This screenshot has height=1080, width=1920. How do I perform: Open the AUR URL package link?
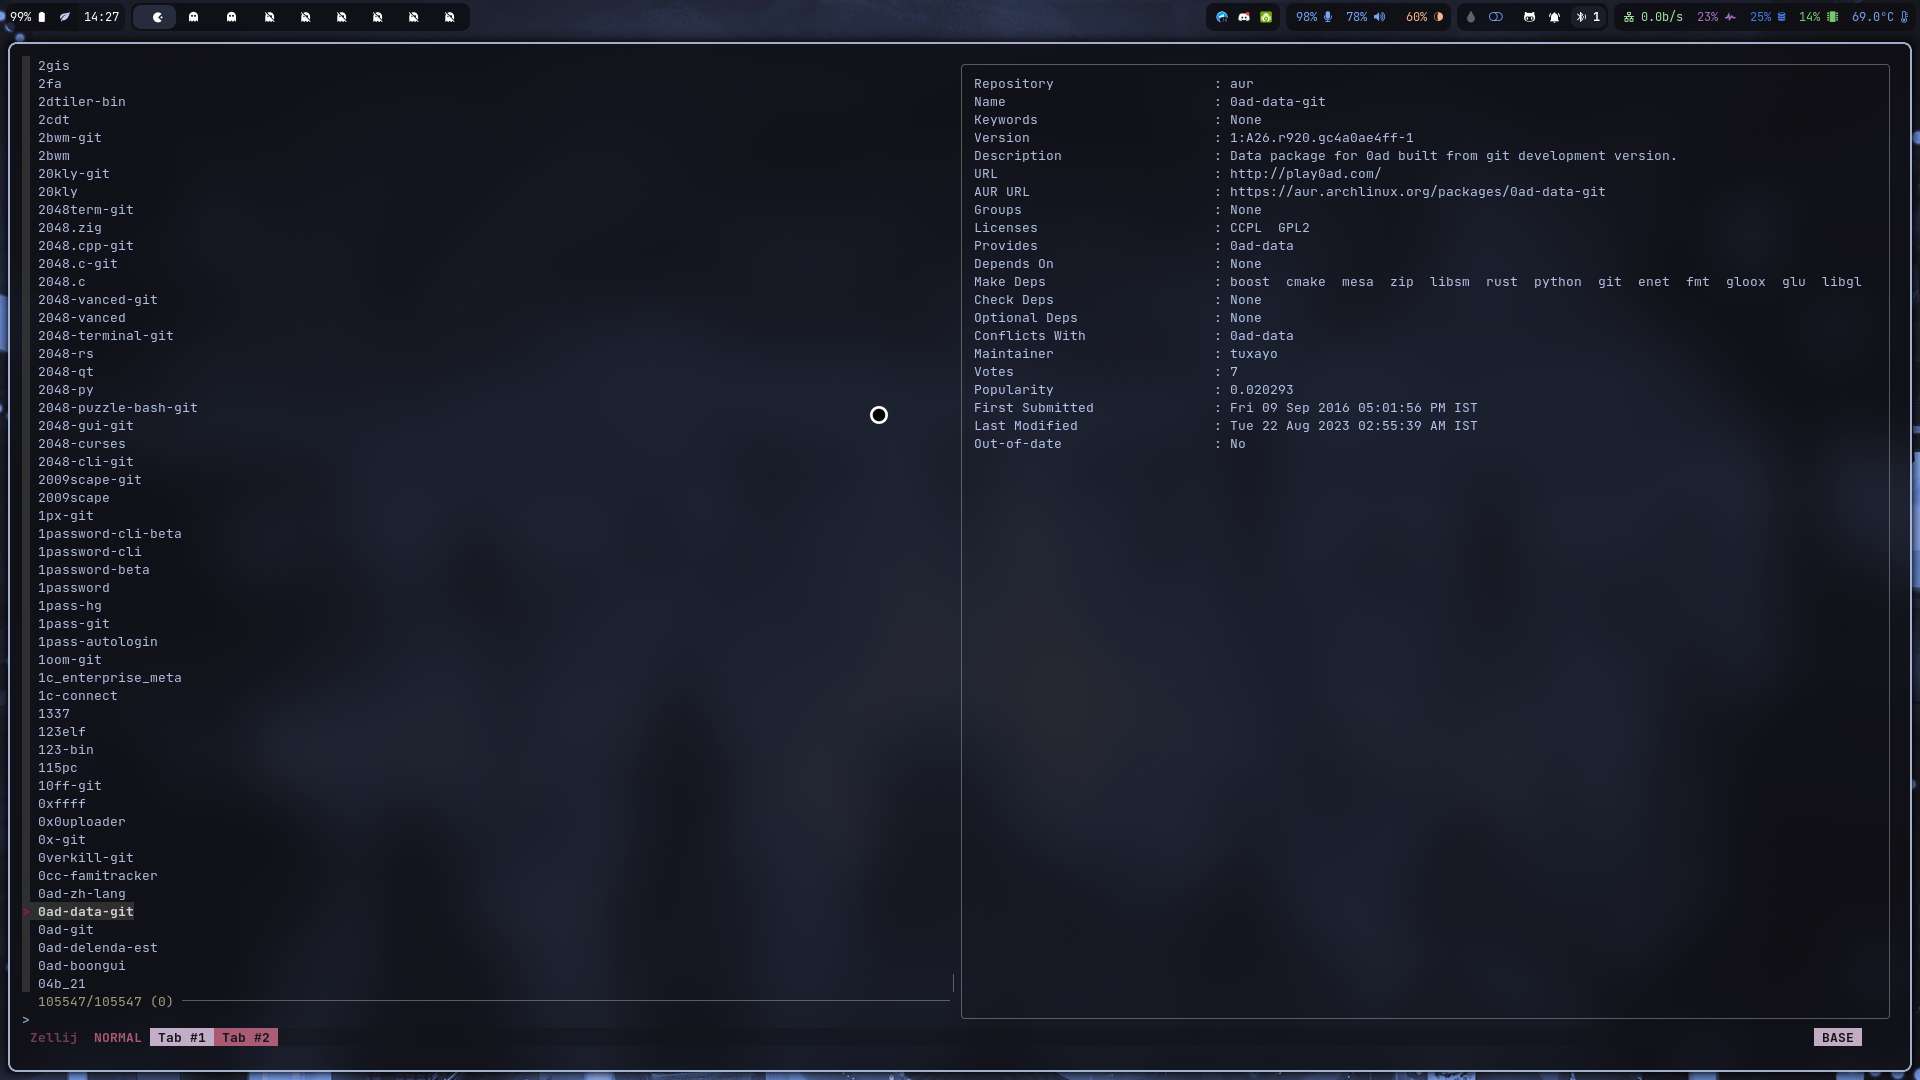click(1416, 192)
